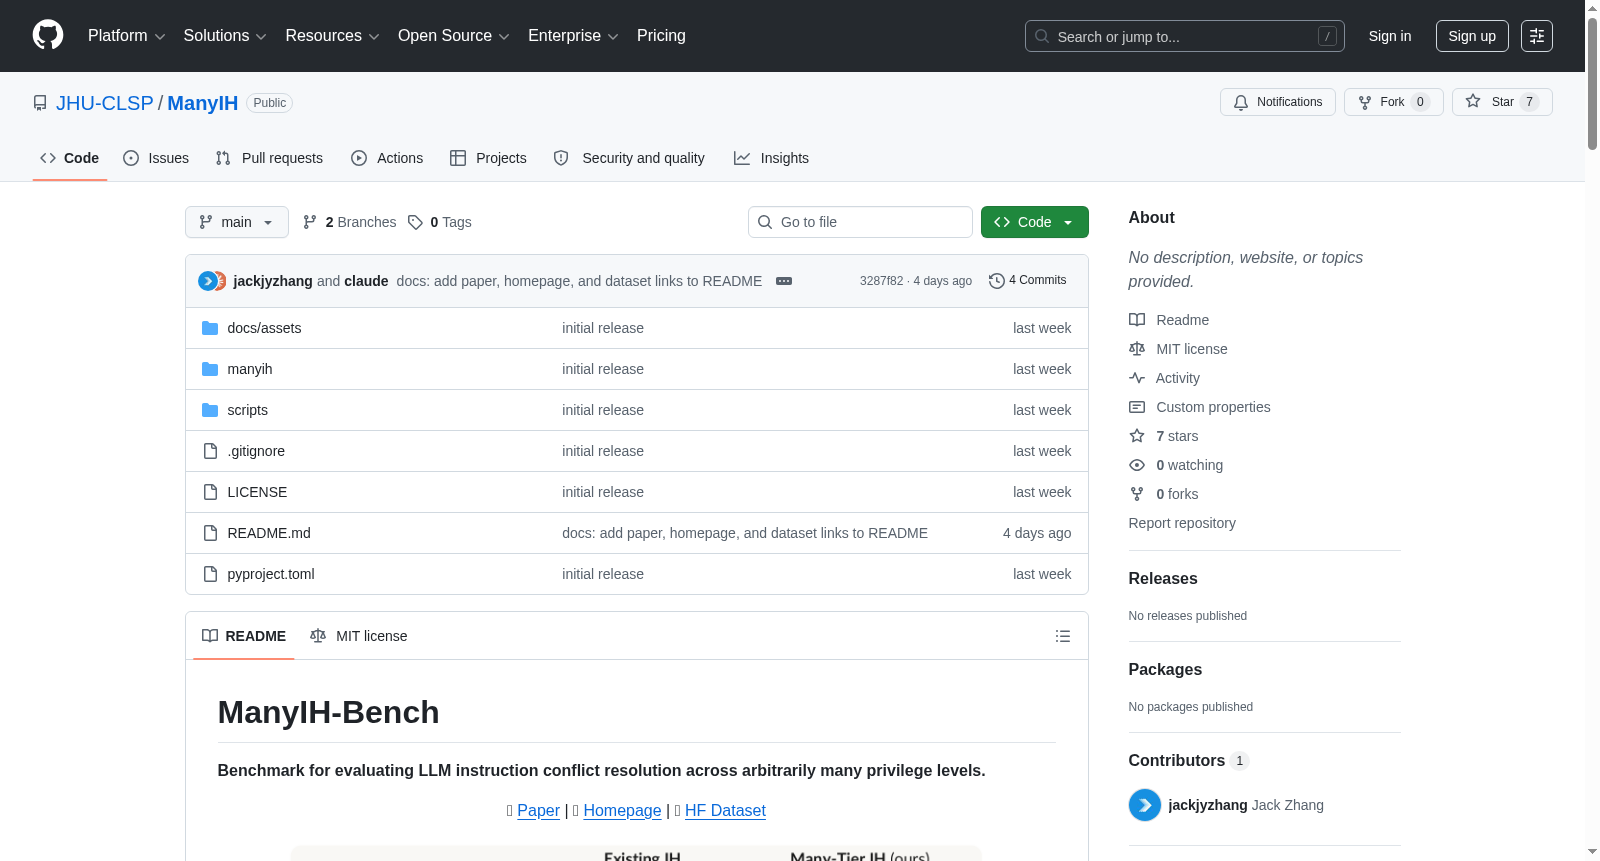1600x861 pixels.
Task: Expand commit message details ellipsis
Action: tap(784, 281)
